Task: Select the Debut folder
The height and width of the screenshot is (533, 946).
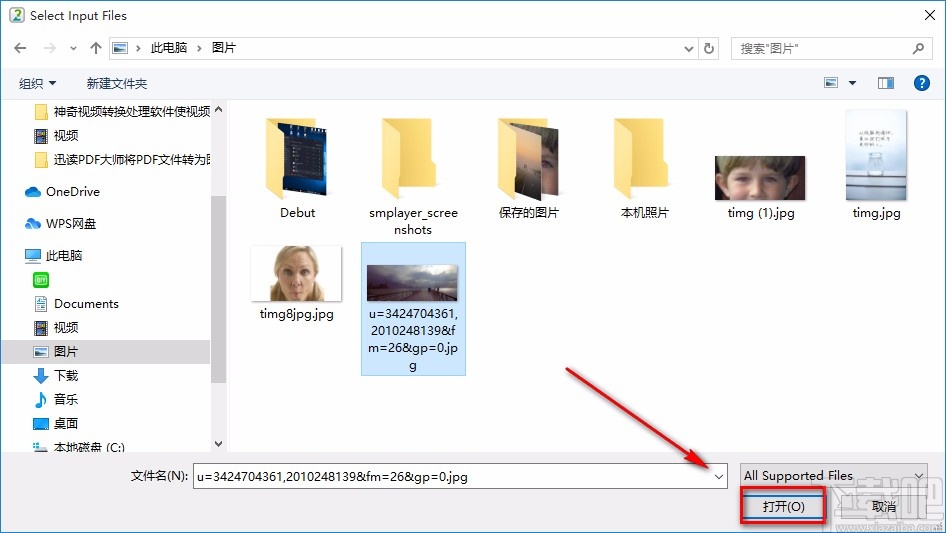Action: tap(297, 168)
